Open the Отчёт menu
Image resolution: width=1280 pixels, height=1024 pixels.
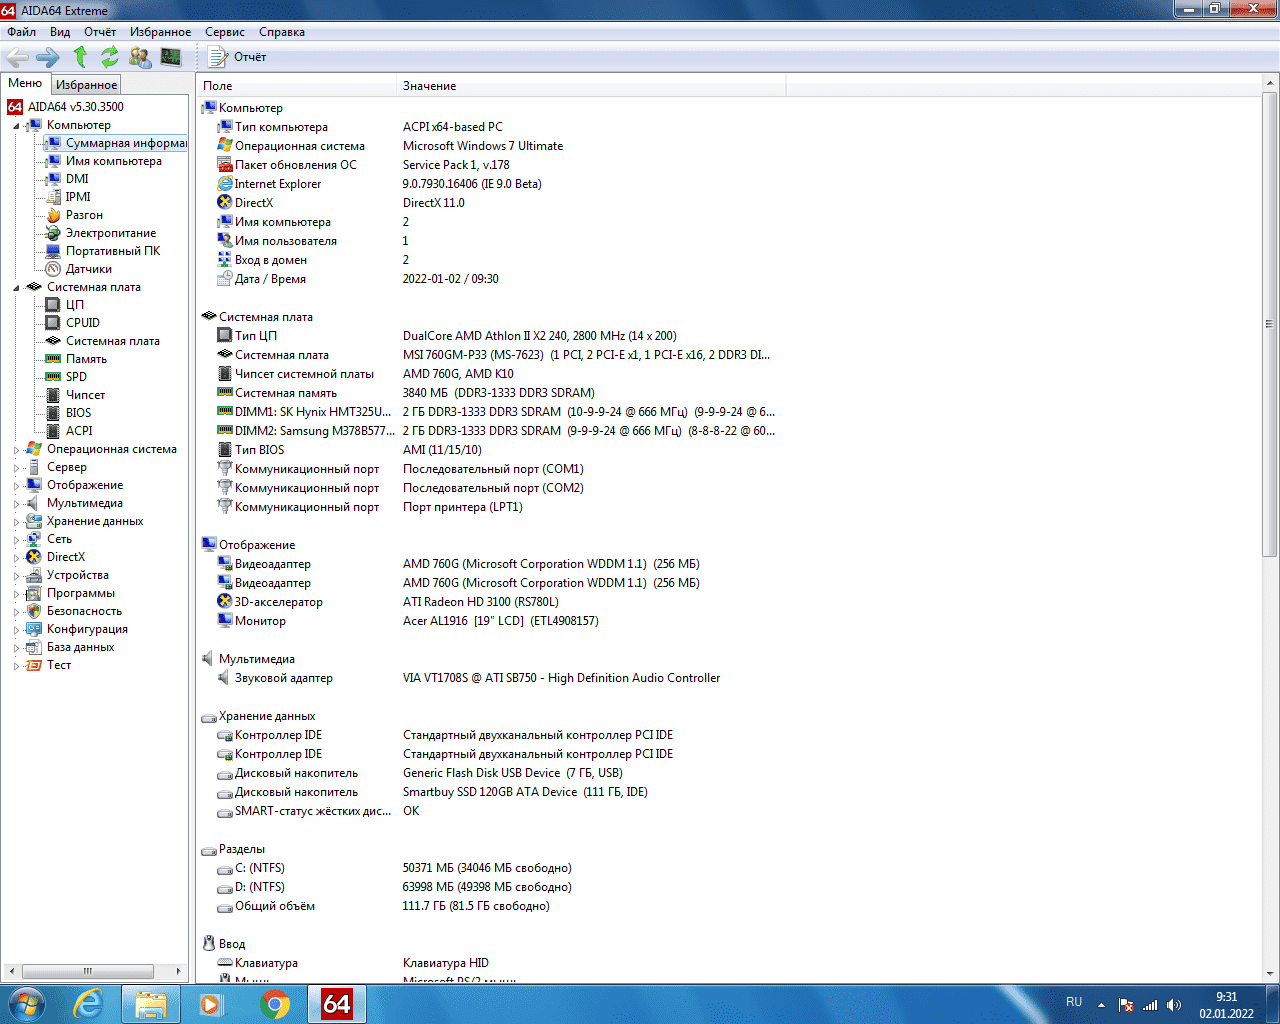click(100, 32)
